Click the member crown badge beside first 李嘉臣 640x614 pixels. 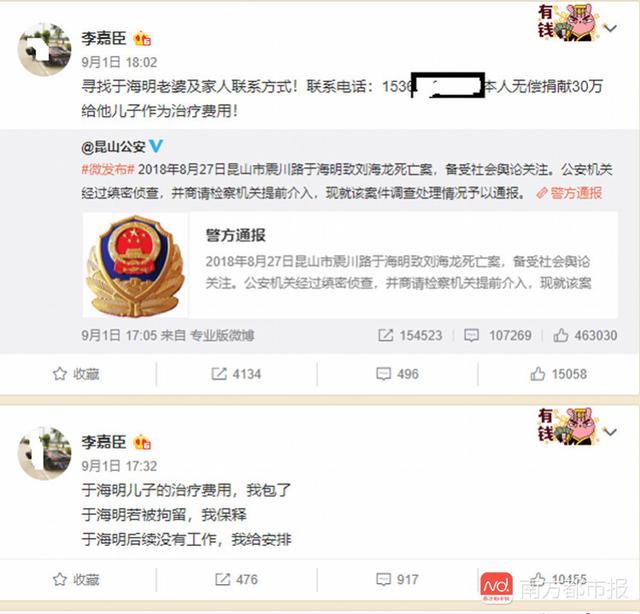142,39
